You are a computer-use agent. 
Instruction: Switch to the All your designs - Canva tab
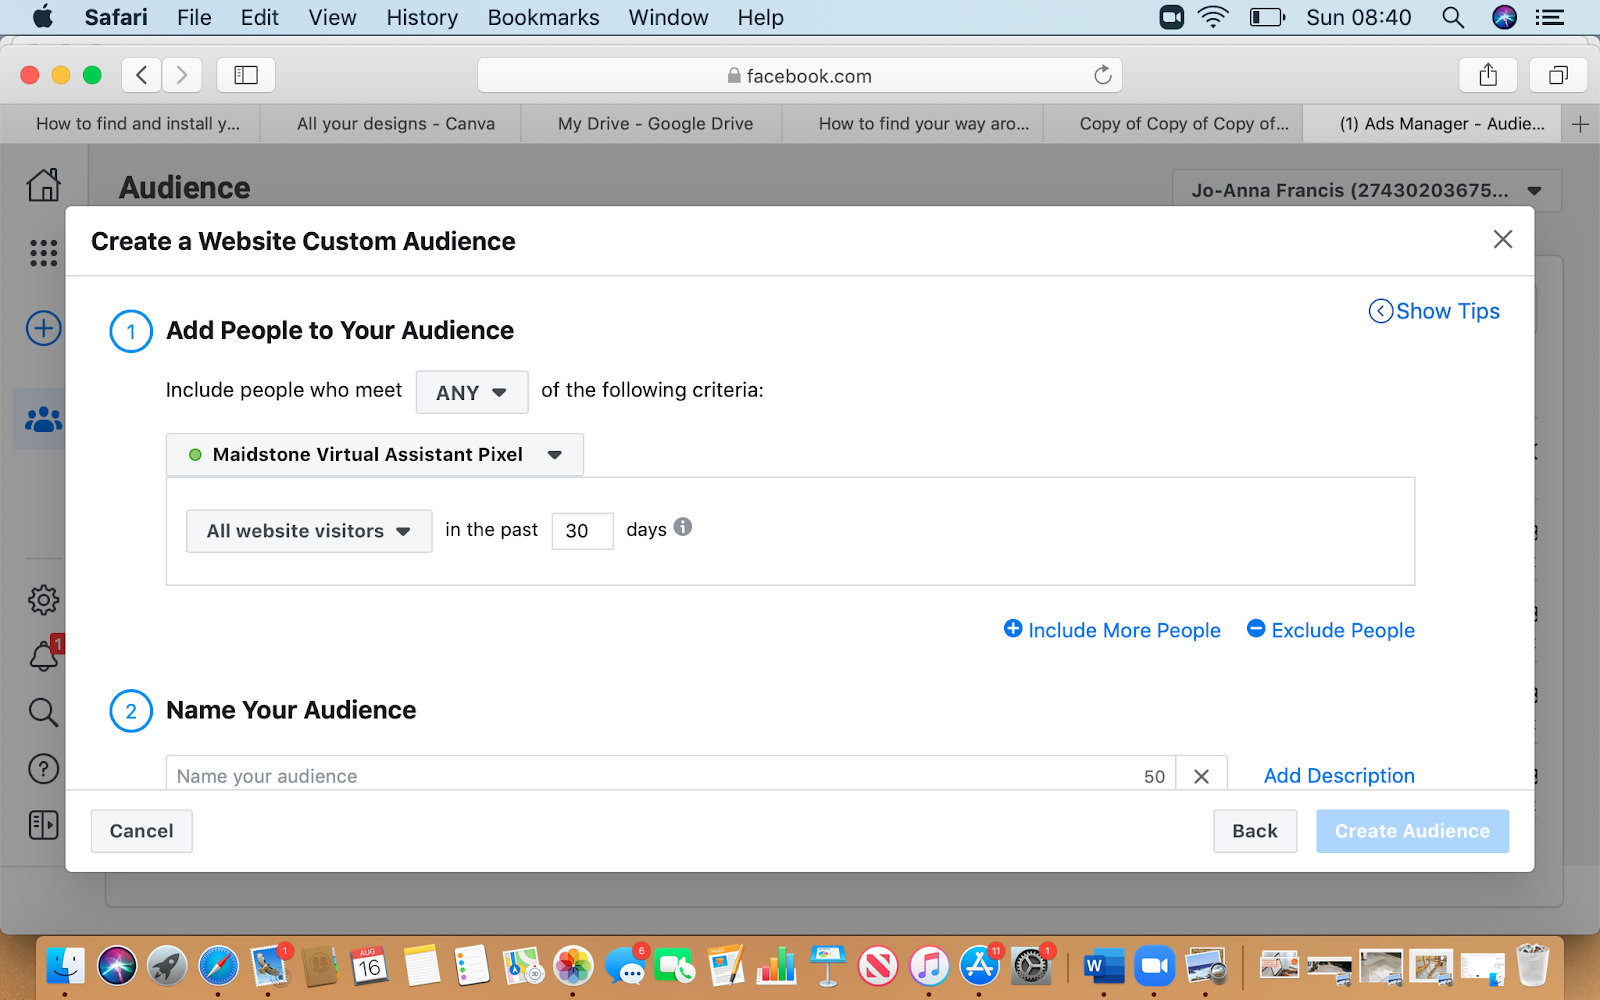[x=395, y=124]
